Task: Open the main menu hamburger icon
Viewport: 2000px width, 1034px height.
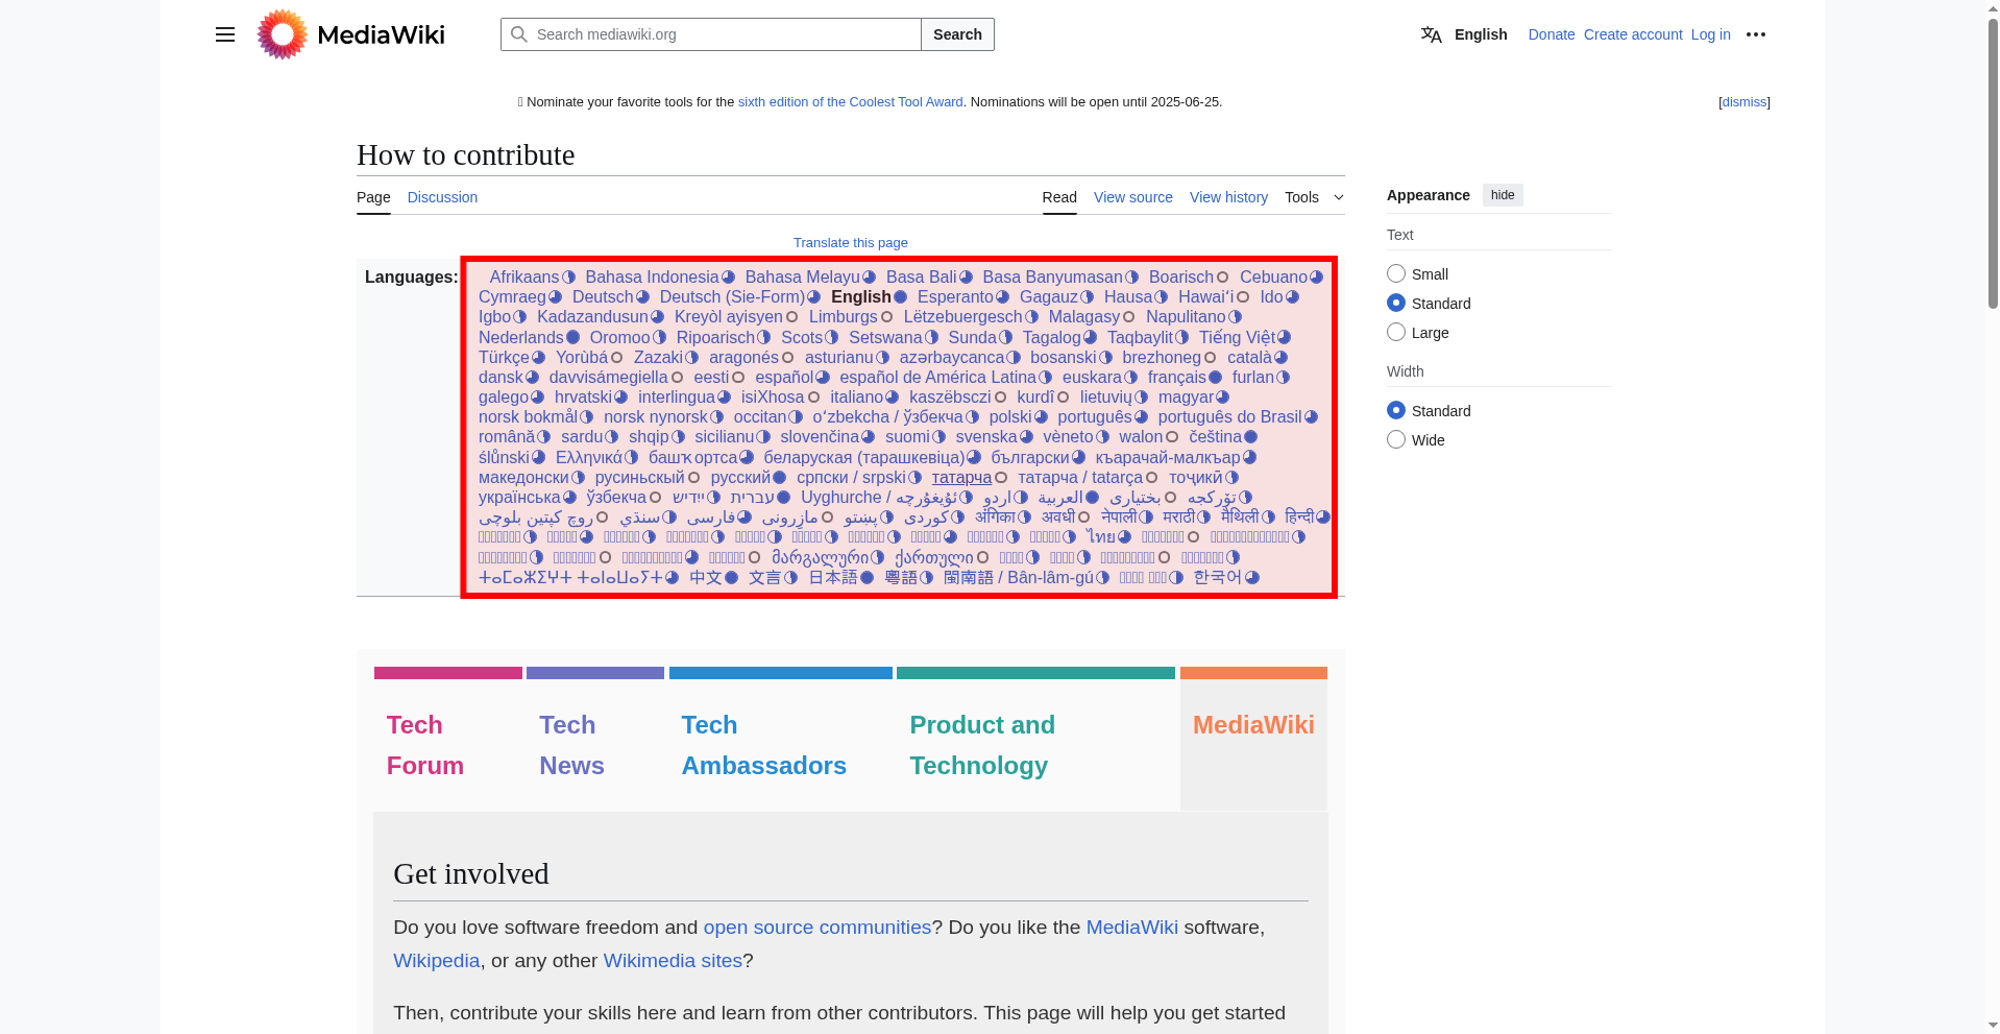Action: [225, 34]
